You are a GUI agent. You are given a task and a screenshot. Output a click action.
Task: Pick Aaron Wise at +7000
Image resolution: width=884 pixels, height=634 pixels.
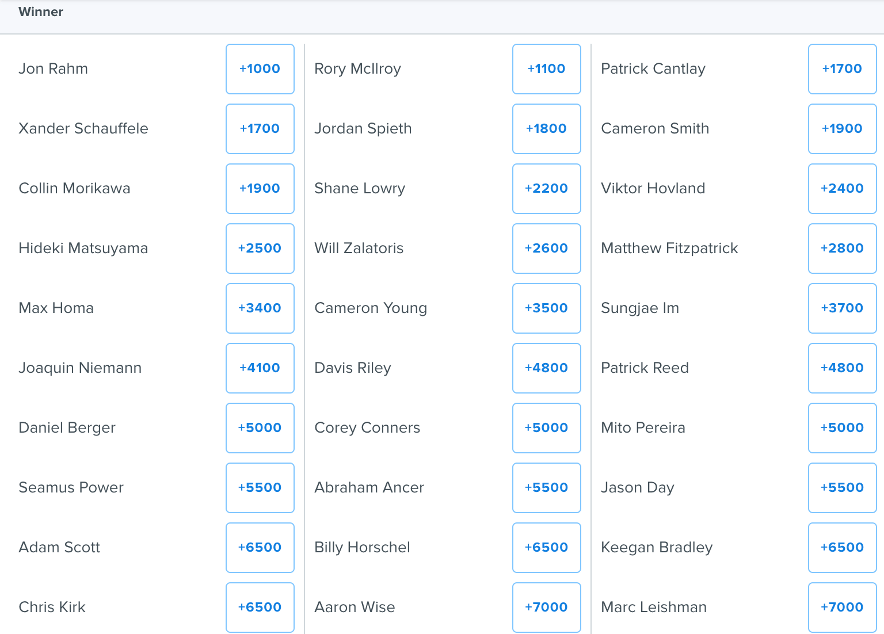(x=546, y=607)
